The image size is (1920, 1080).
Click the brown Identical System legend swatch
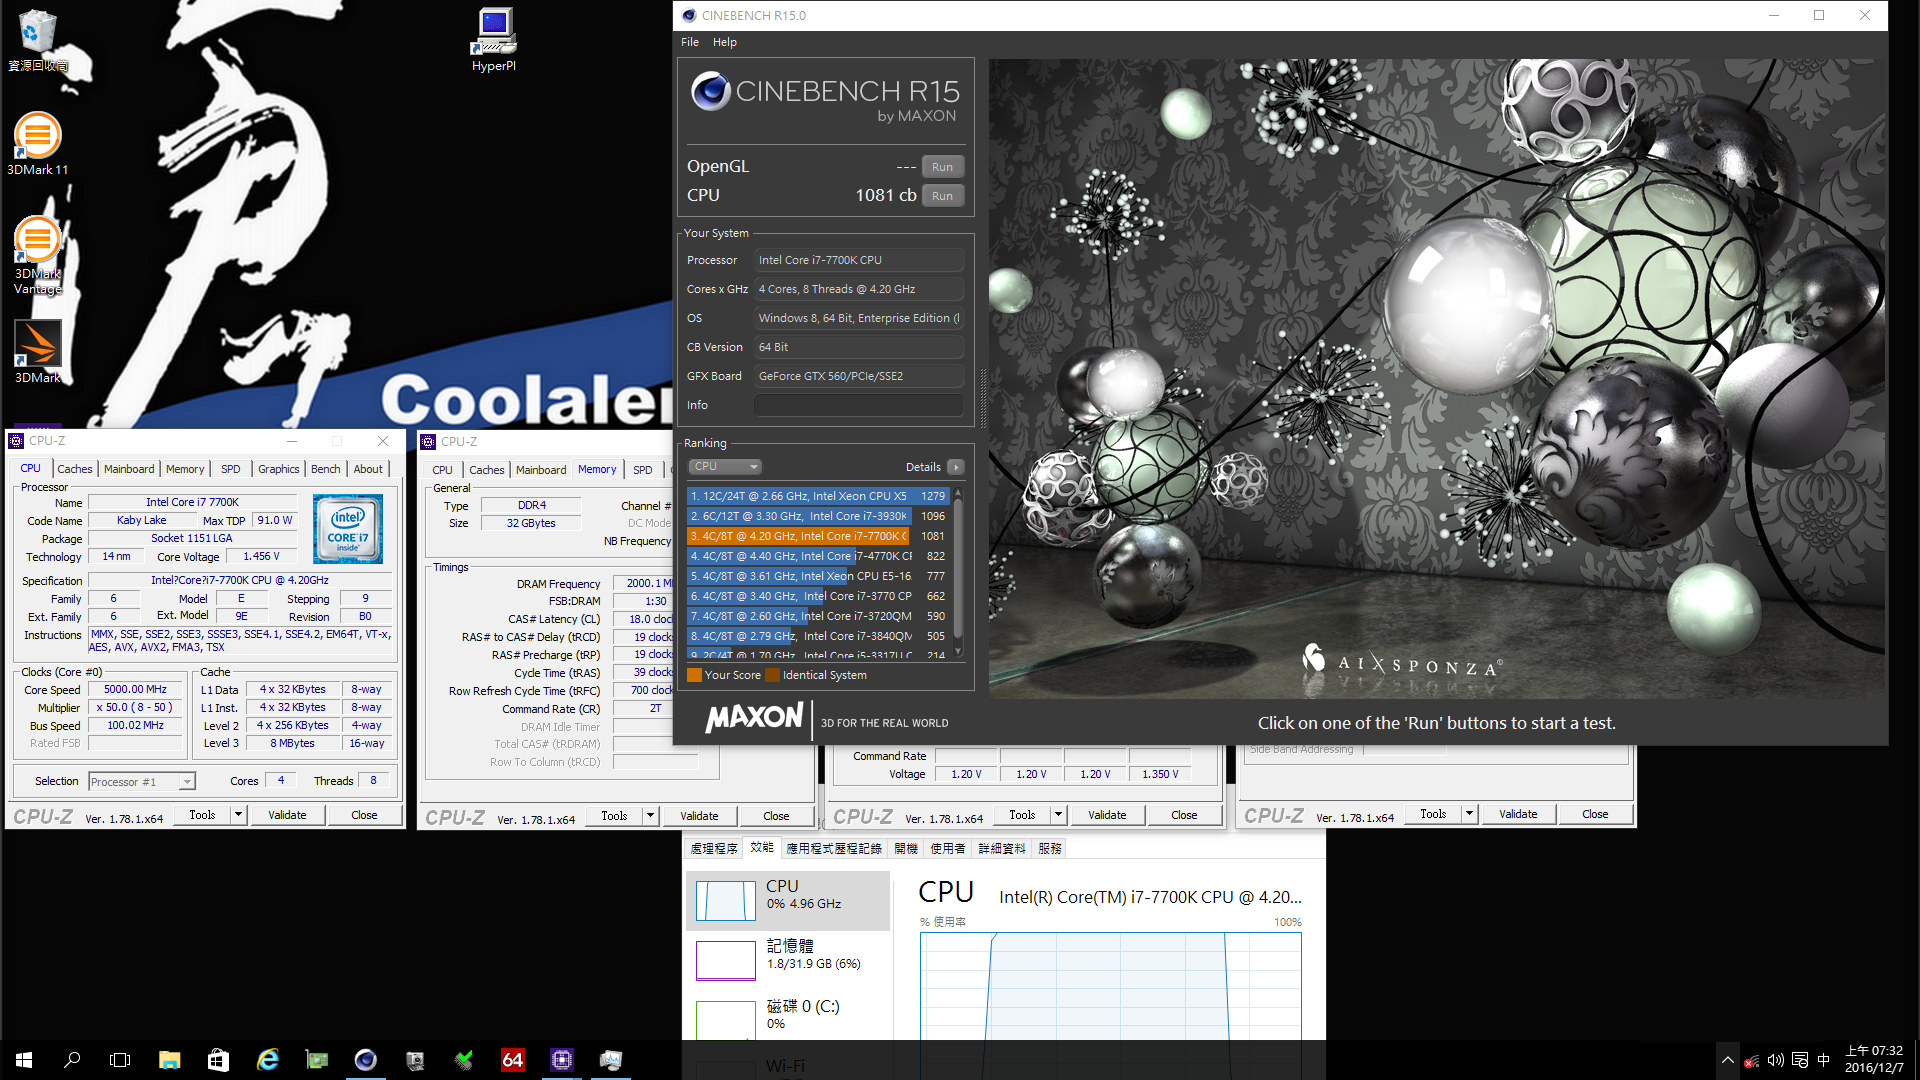coord(772,675)
